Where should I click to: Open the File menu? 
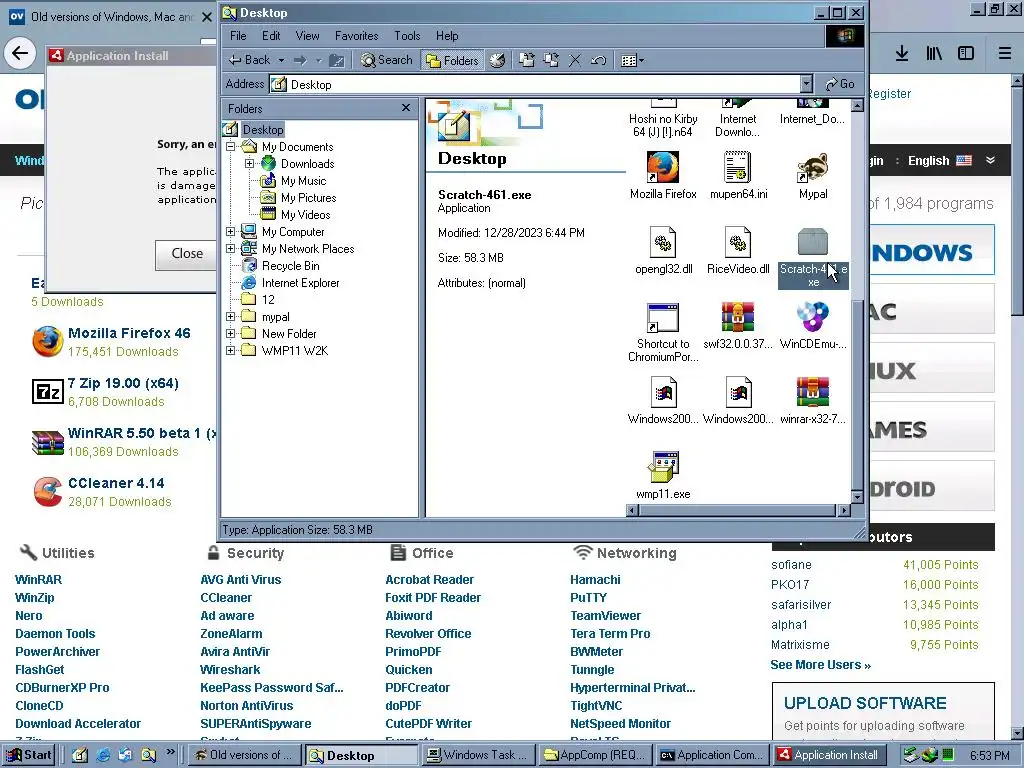point(238,36)
